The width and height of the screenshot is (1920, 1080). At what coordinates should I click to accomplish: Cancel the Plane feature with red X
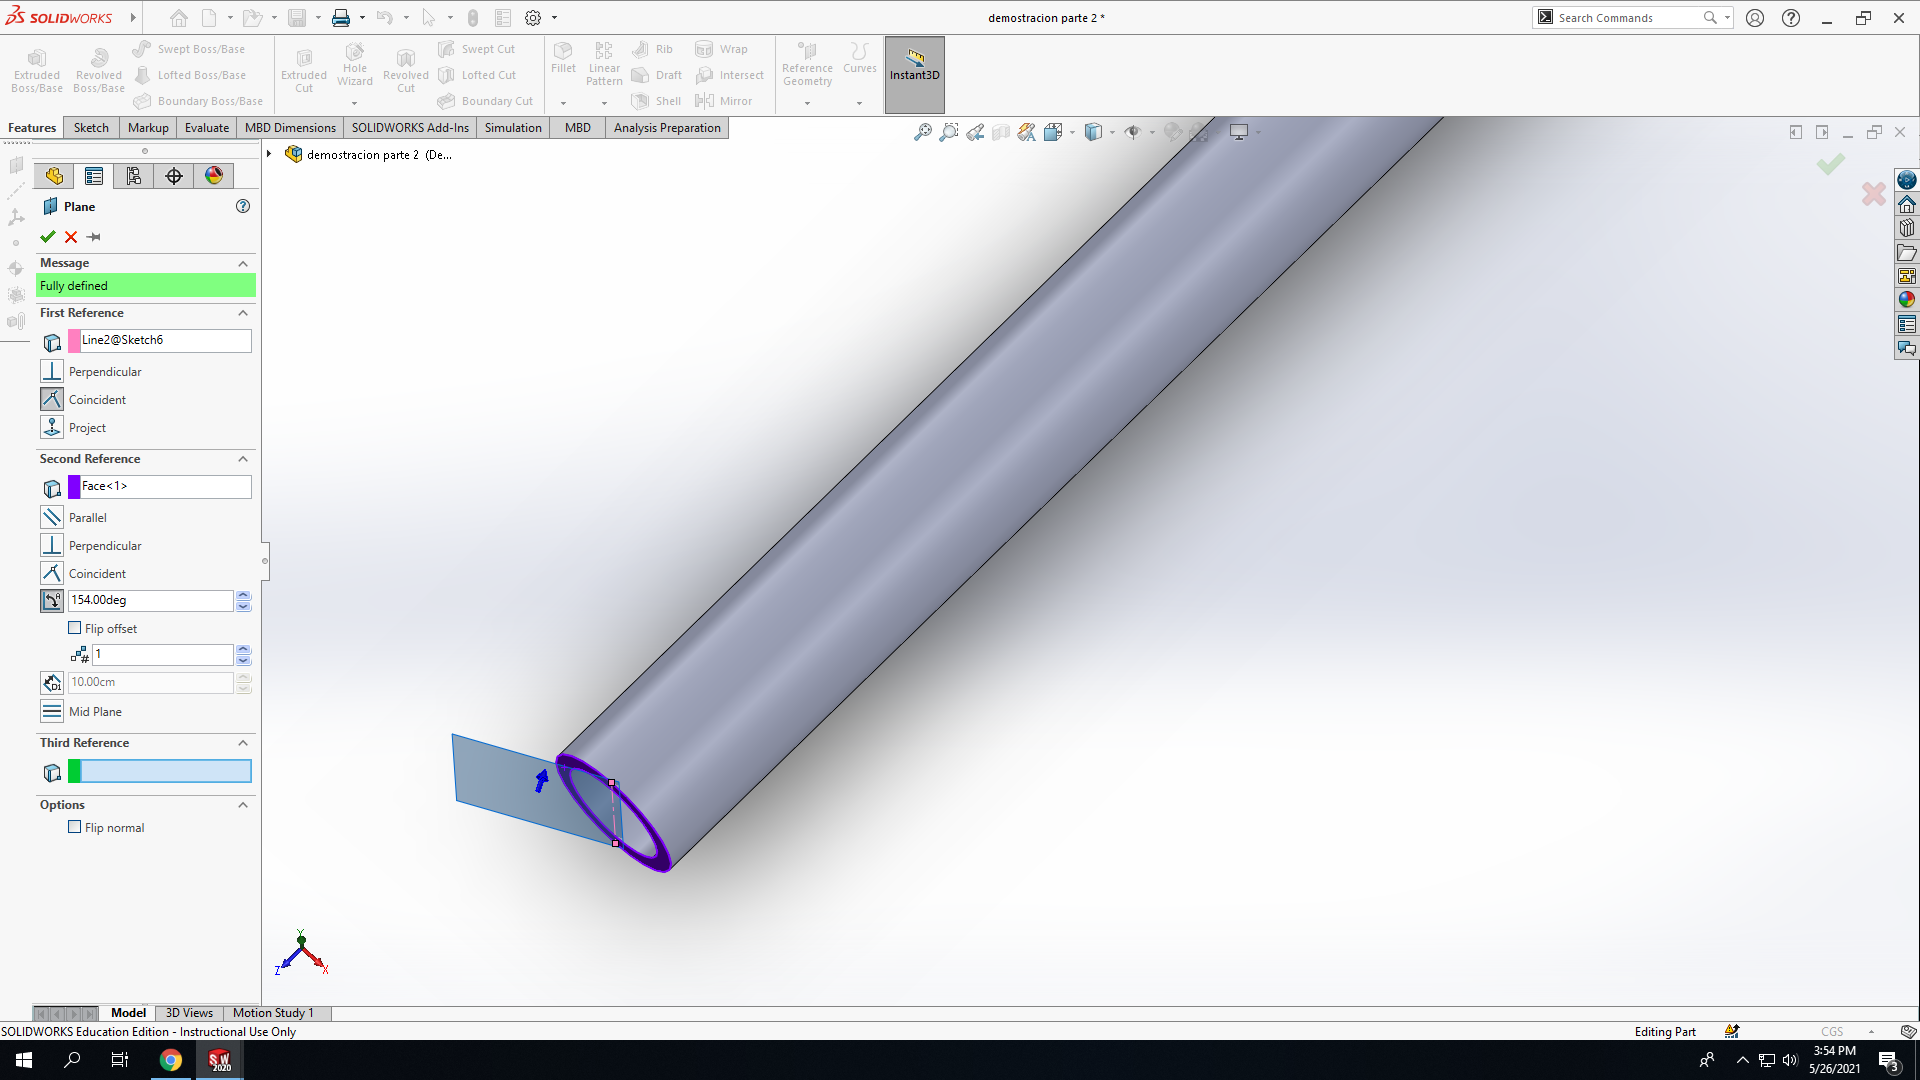[71, 237]
